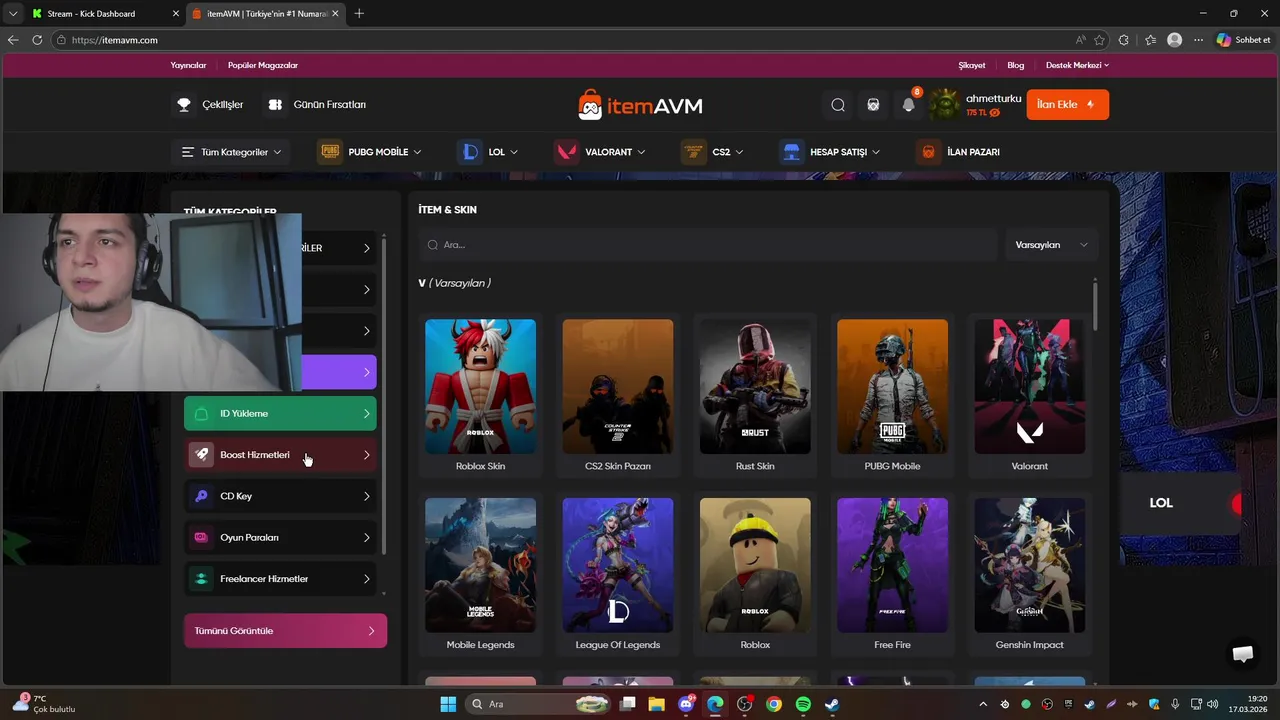The width and height of the screenshot is (1280, 720).
Task: Click the Valorant nav icon
Action: pos(566,152)
